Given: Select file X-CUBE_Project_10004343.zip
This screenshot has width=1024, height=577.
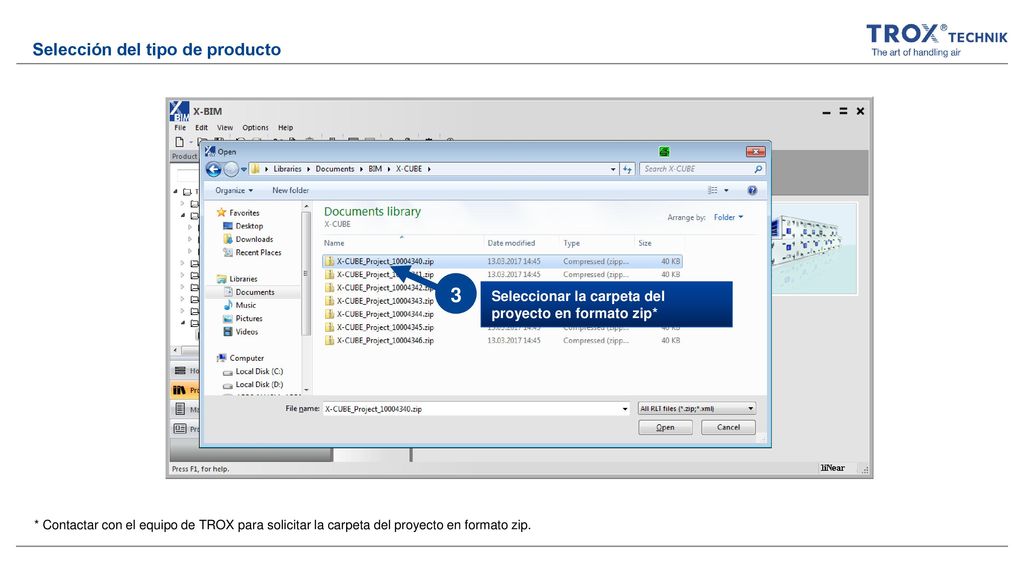Looking at the screenshot, I should point(385,301).
